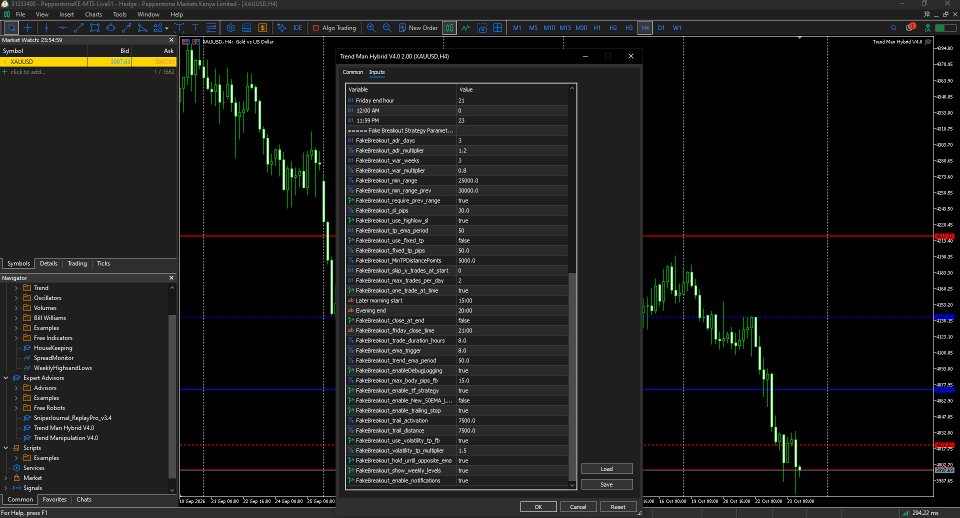960x518 pixels.
Task: Click the FakeBreakout_adr_multiplier value 1.2
Action: tap(512, 151)
